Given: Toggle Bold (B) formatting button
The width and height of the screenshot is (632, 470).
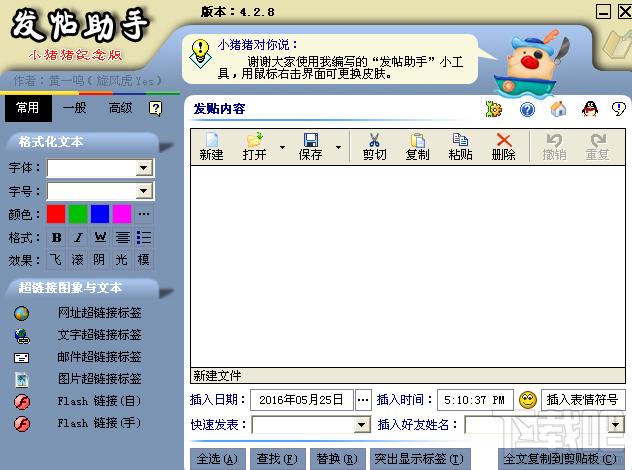Looking at the screenshot, I should coord(56,237).
